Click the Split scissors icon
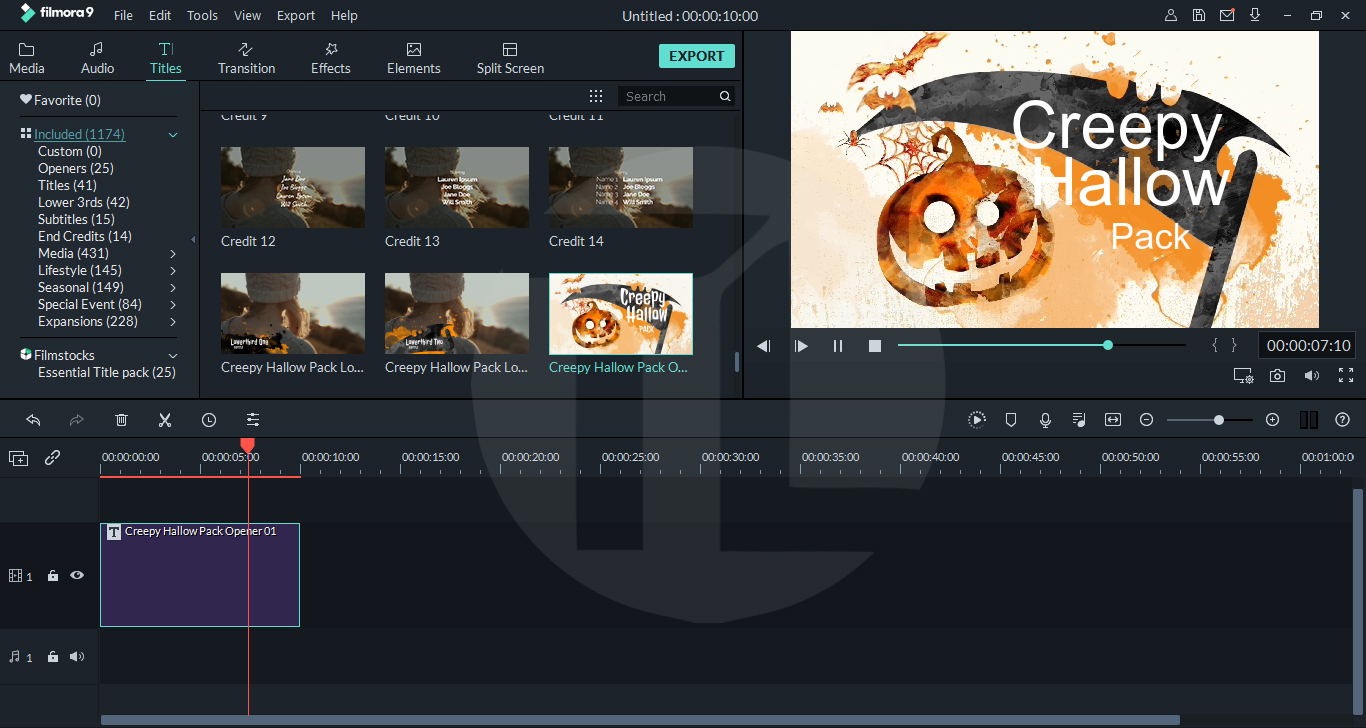Image resolution: width=1366 pixels, height=728 pixels. (x=165, y=420)
